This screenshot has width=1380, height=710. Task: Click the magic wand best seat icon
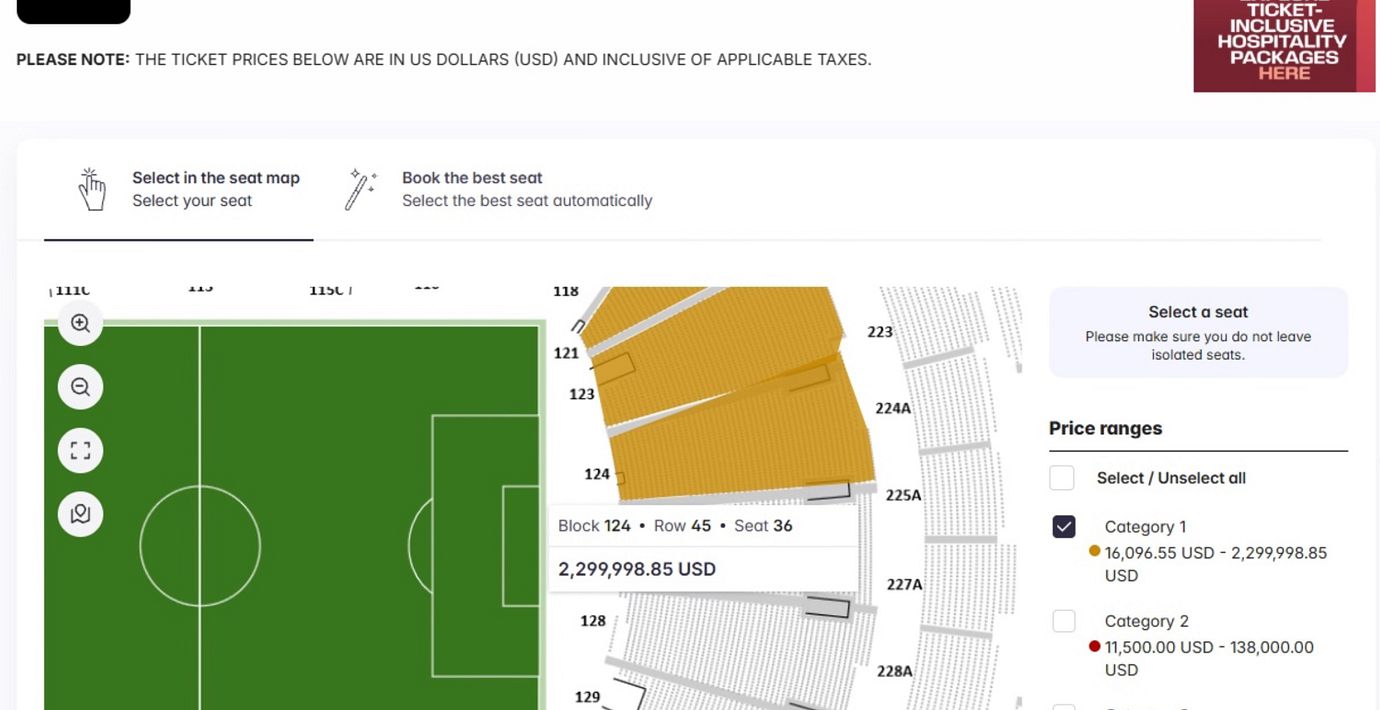point(360,189)
